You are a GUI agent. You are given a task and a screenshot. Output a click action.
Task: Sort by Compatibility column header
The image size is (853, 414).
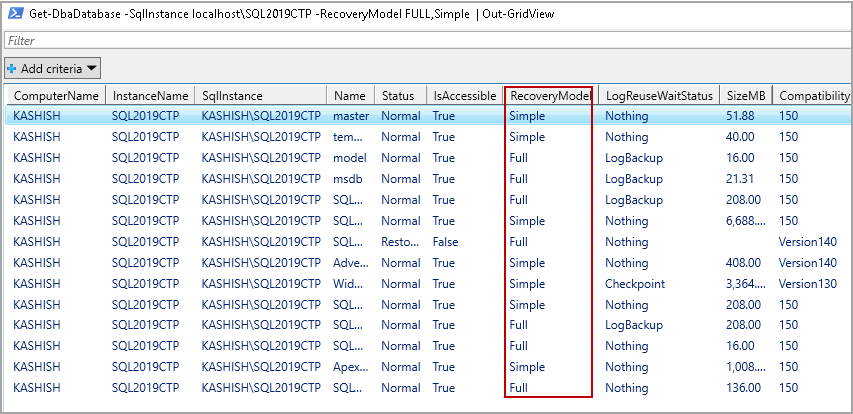click(x=814, y=96)
